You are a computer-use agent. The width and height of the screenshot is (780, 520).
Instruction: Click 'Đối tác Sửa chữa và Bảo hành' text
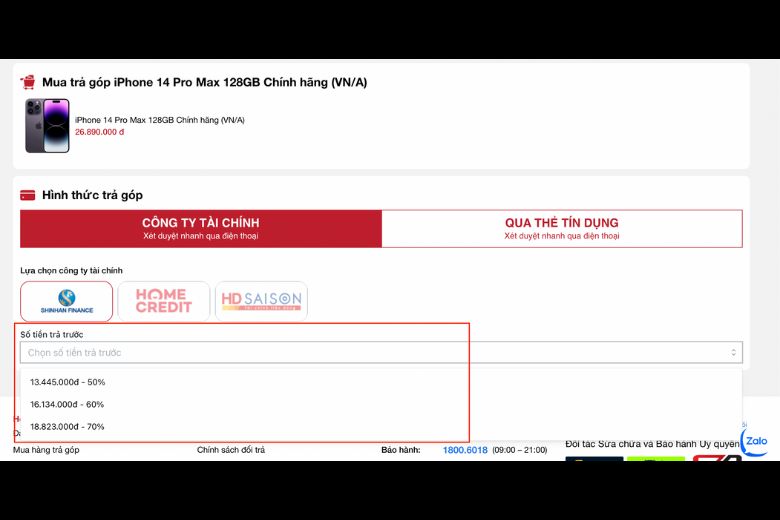click(652, 444)
